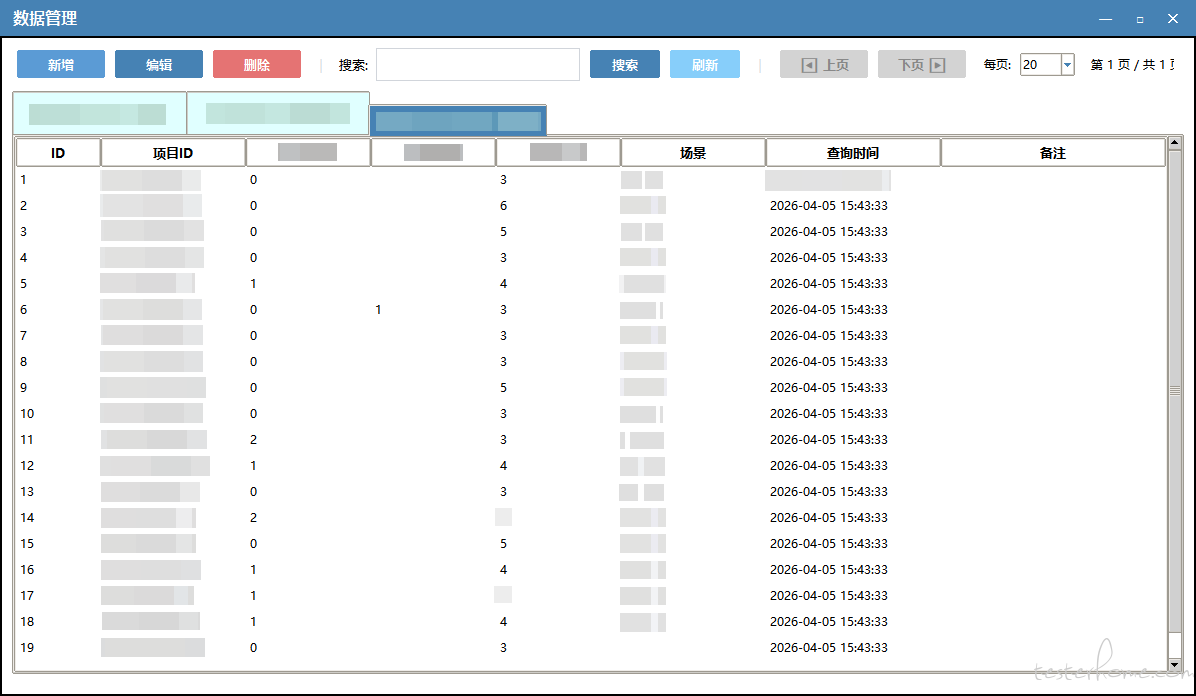Screen dimensions: 1196x696
Task: Sort by the ID column header
Action: [x=58, y=153]
